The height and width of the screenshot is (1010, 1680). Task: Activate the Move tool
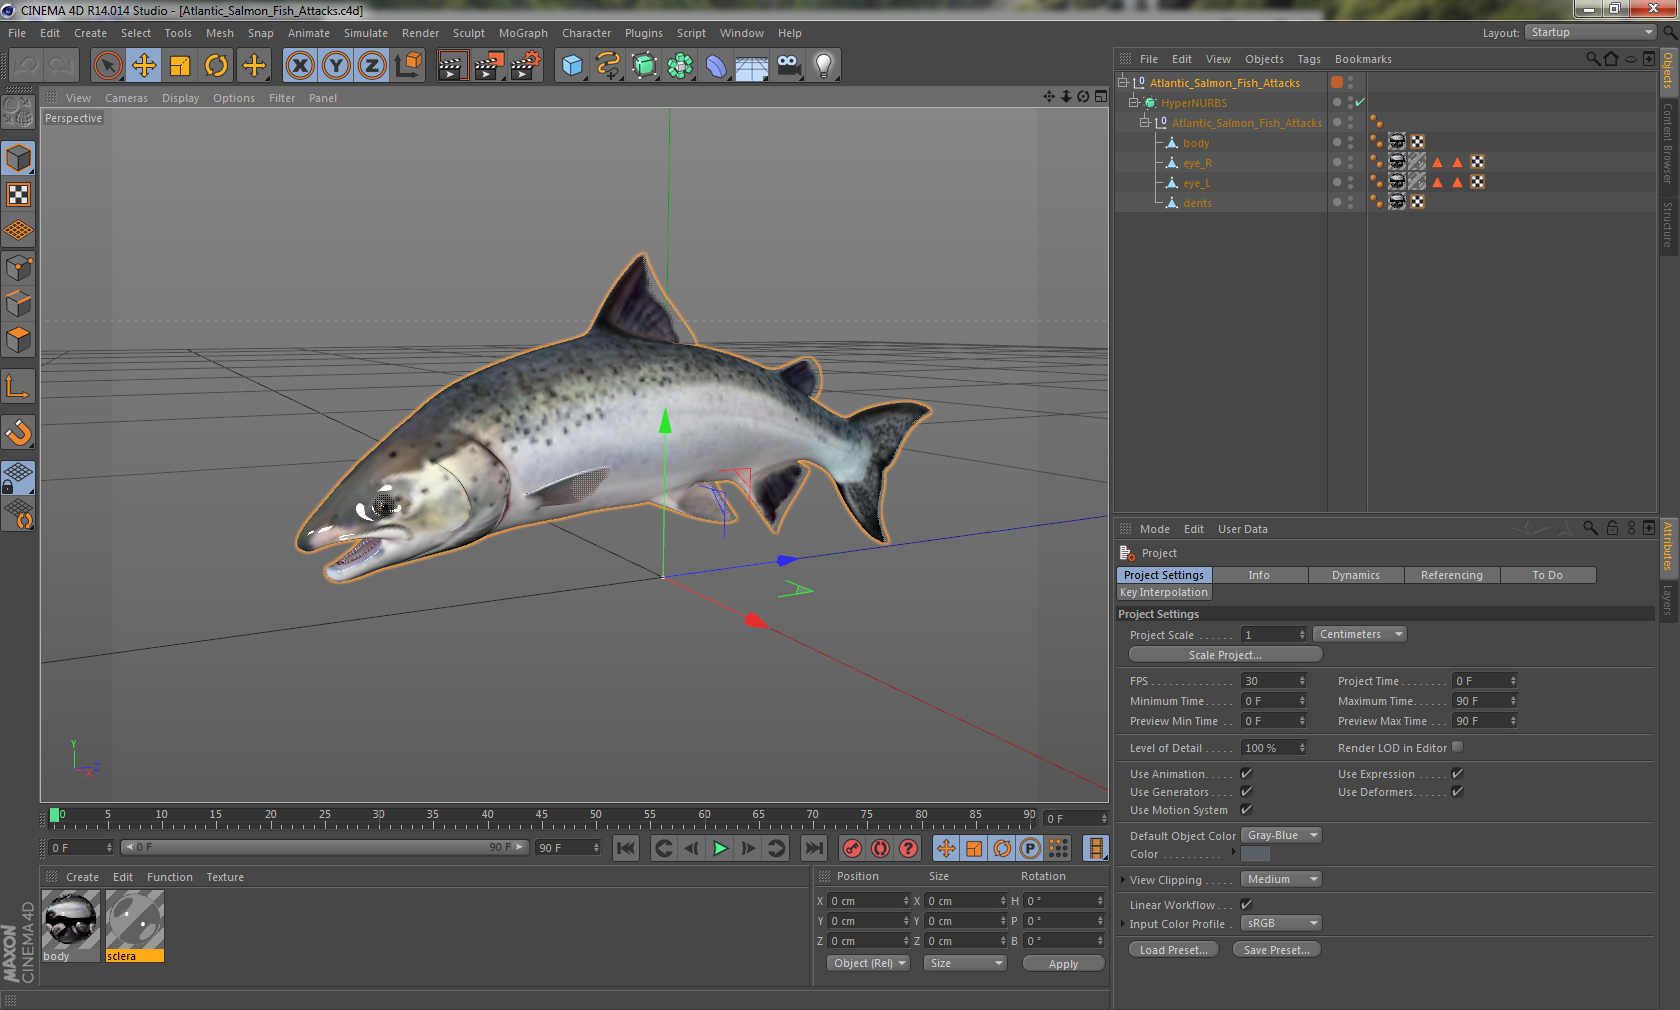click(144, 66)
